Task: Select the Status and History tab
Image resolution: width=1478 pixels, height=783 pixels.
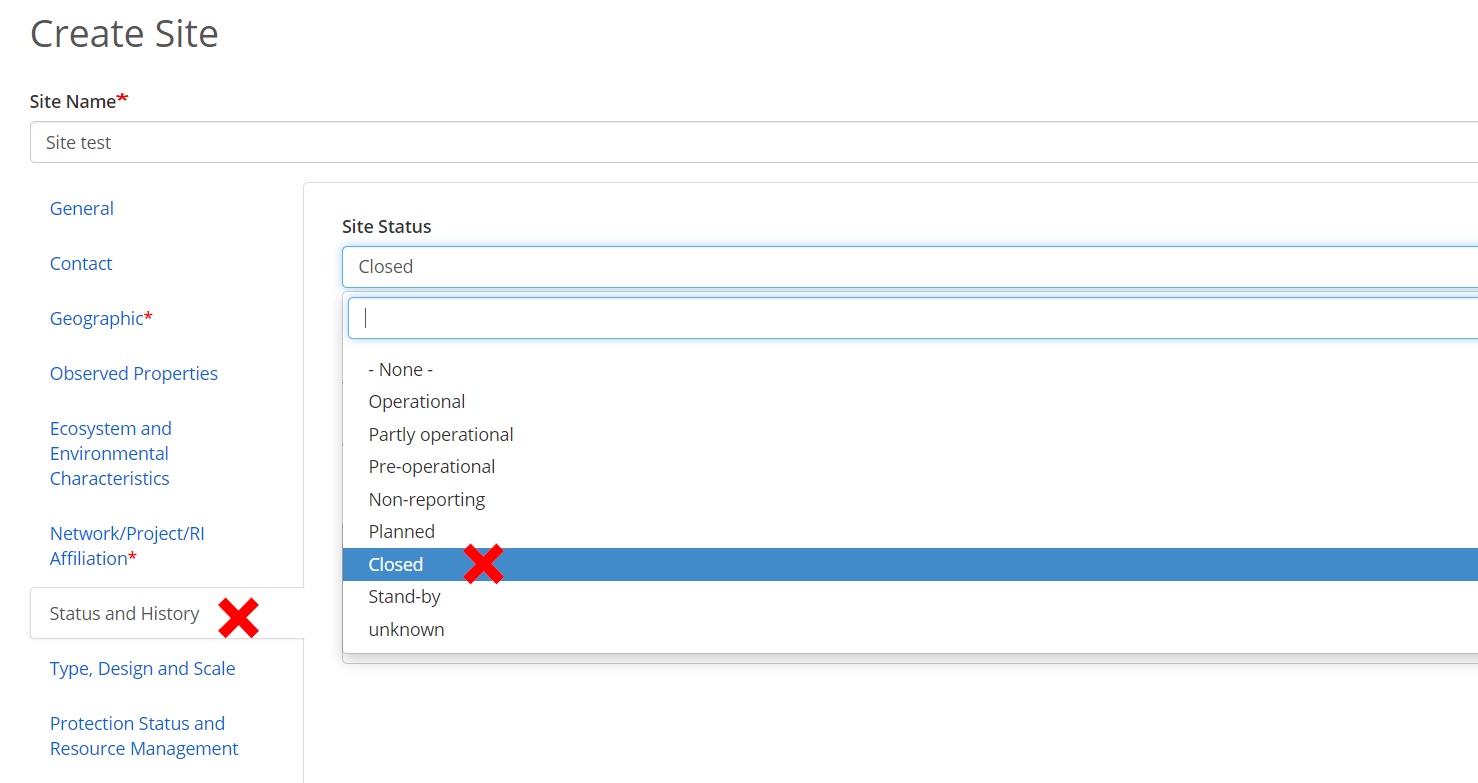Action: click(x=125, y=613)
